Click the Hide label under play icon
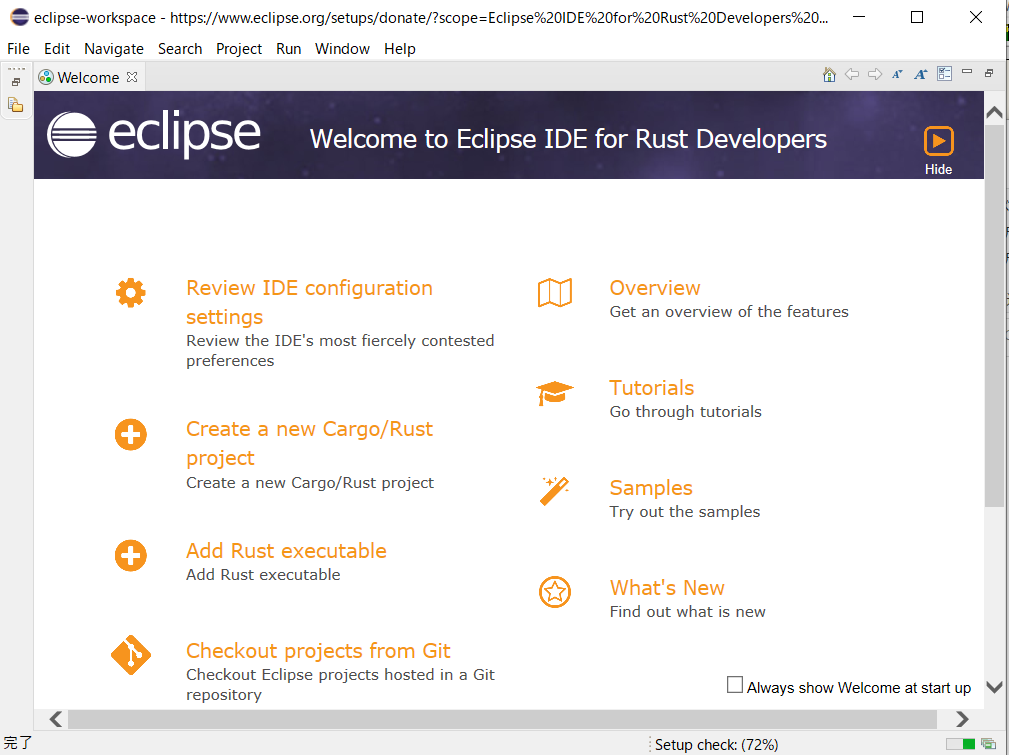The width and height of the screenshot is (1009, 755). pos(938,169)
